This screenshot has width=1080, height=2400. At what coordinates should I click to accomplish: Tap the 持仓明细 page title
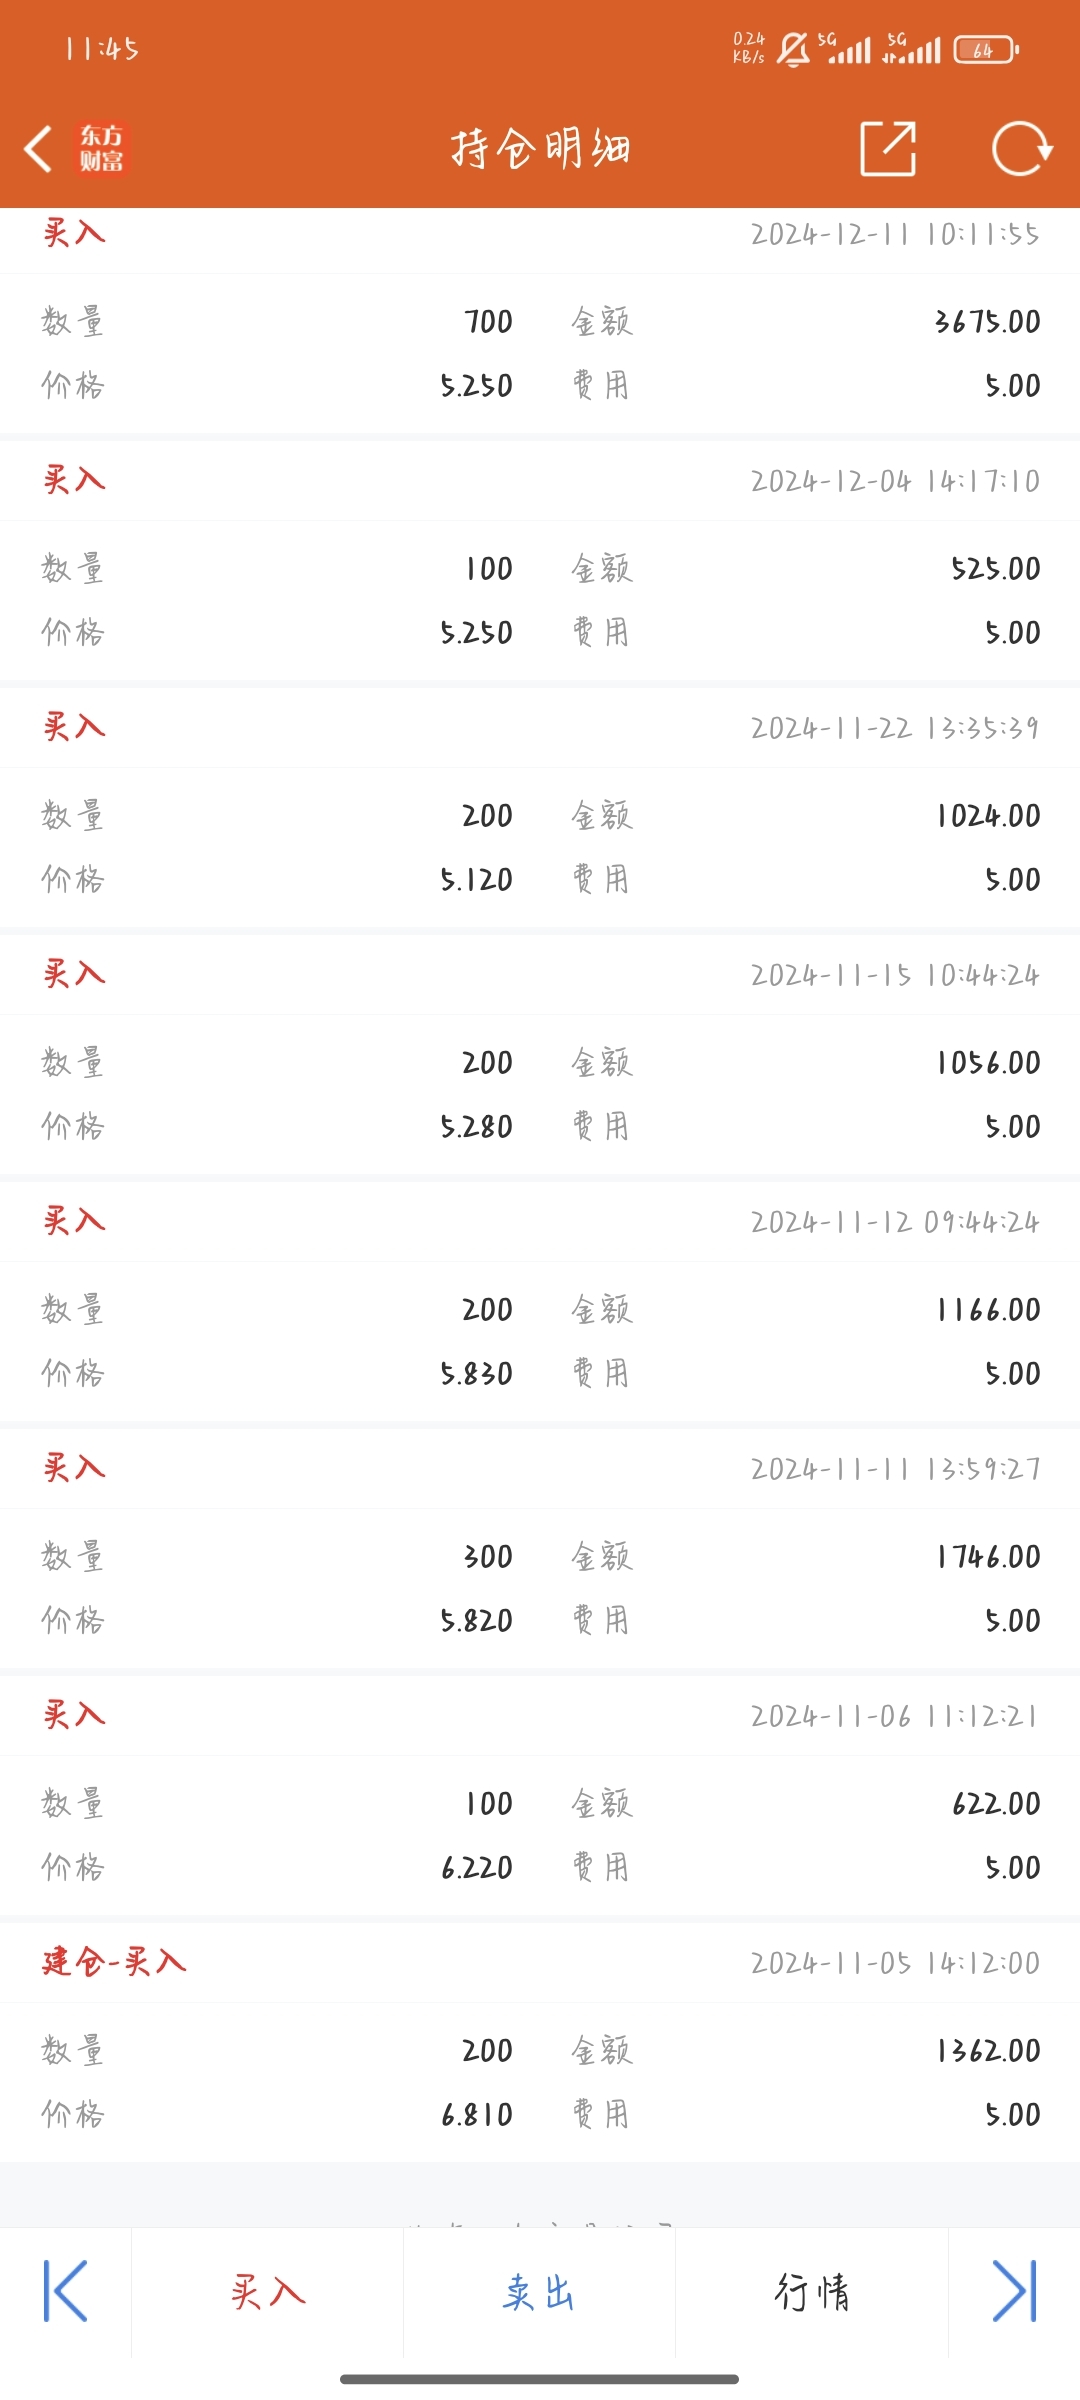click(x=540, y=149)
